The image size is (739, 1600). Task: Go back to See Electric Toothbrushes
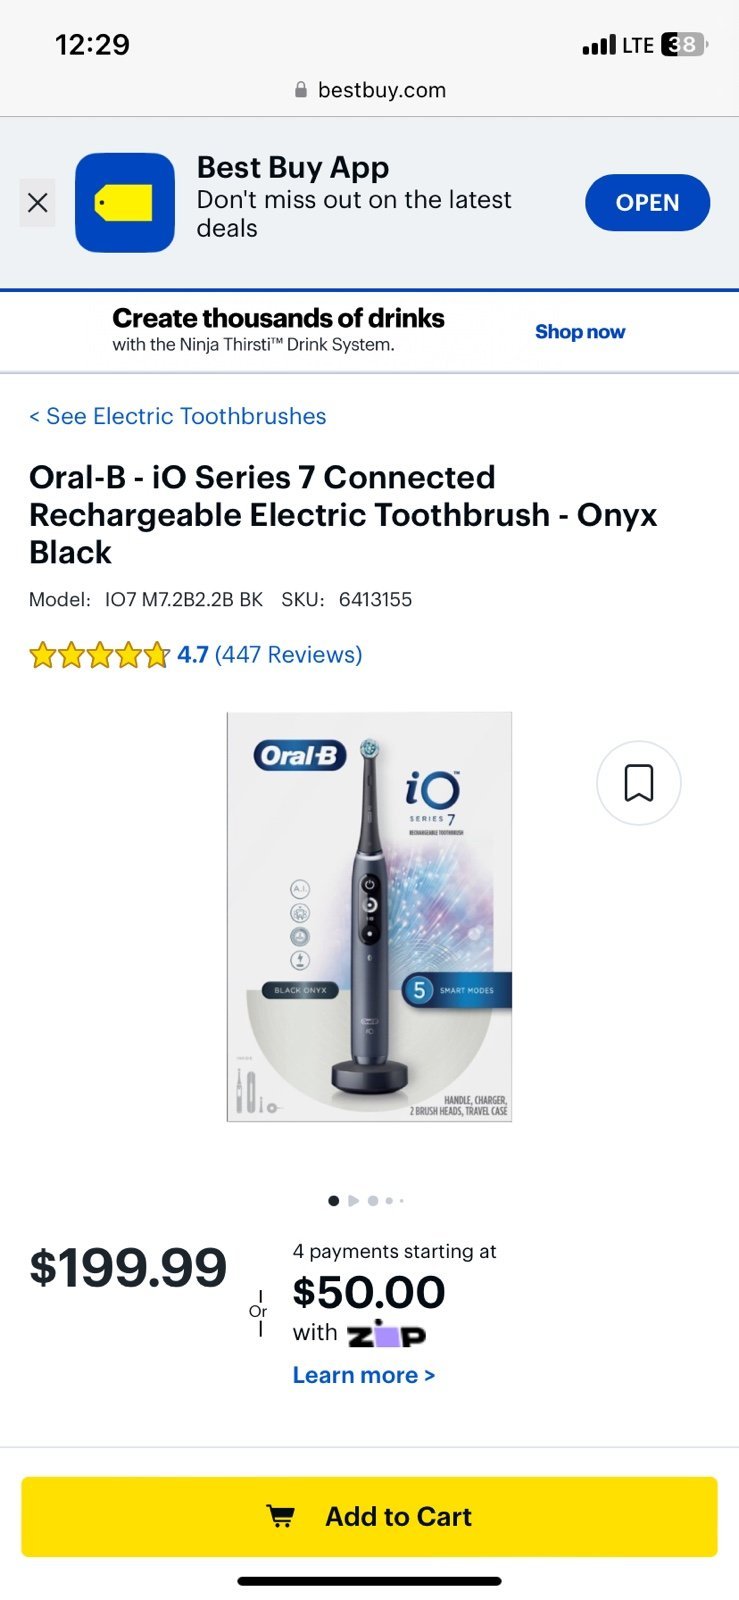[177, 416]
